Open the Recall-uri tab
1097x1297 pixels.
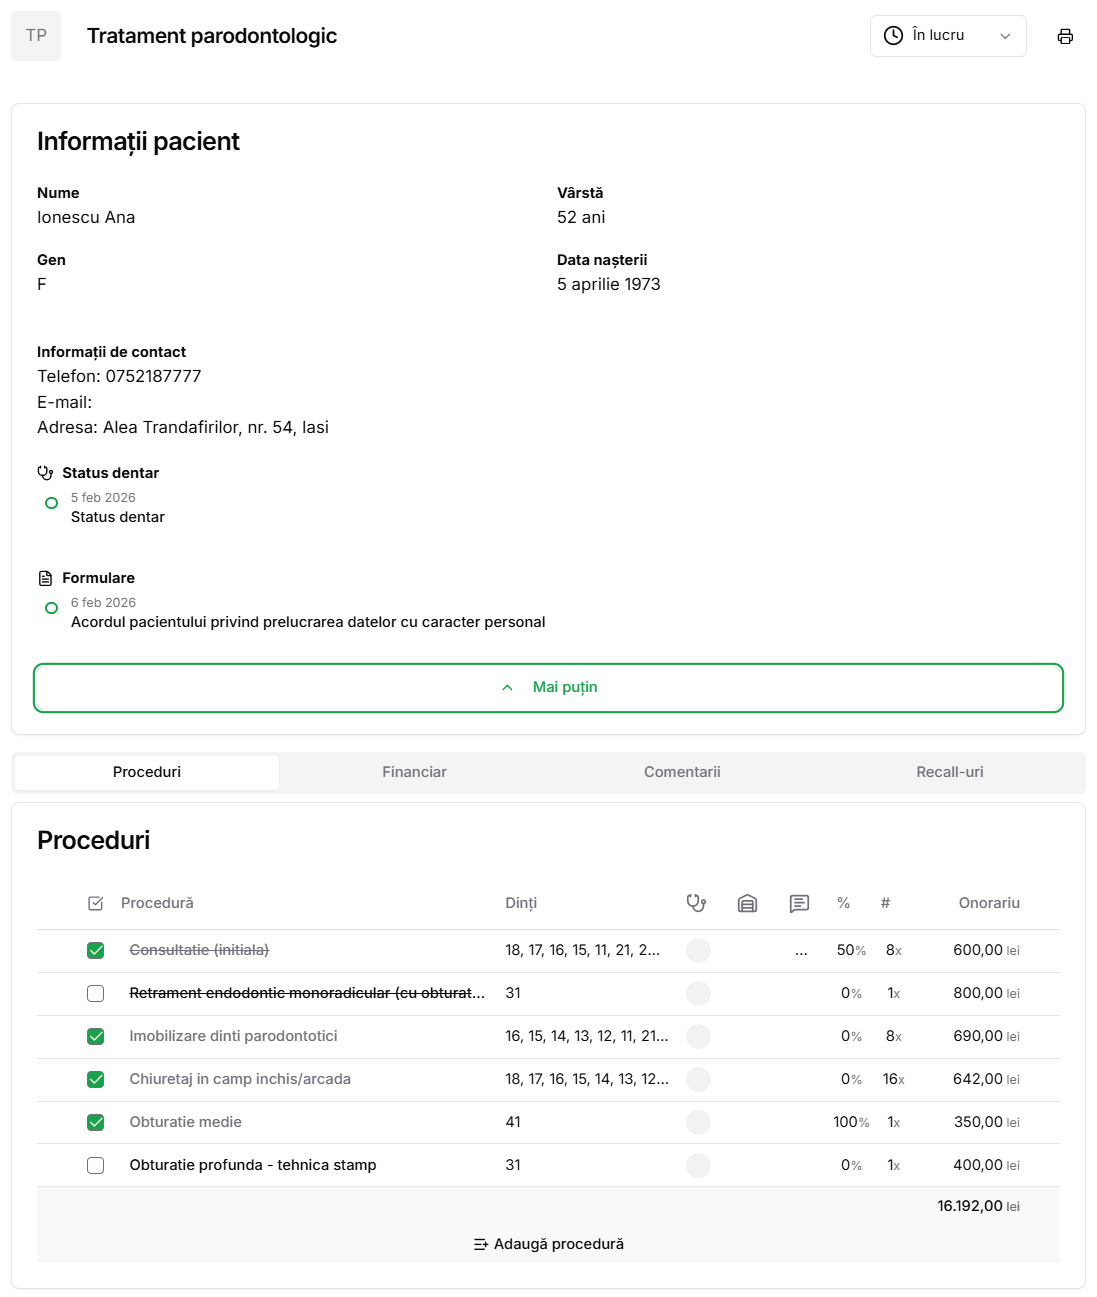(x=949, y=772)
